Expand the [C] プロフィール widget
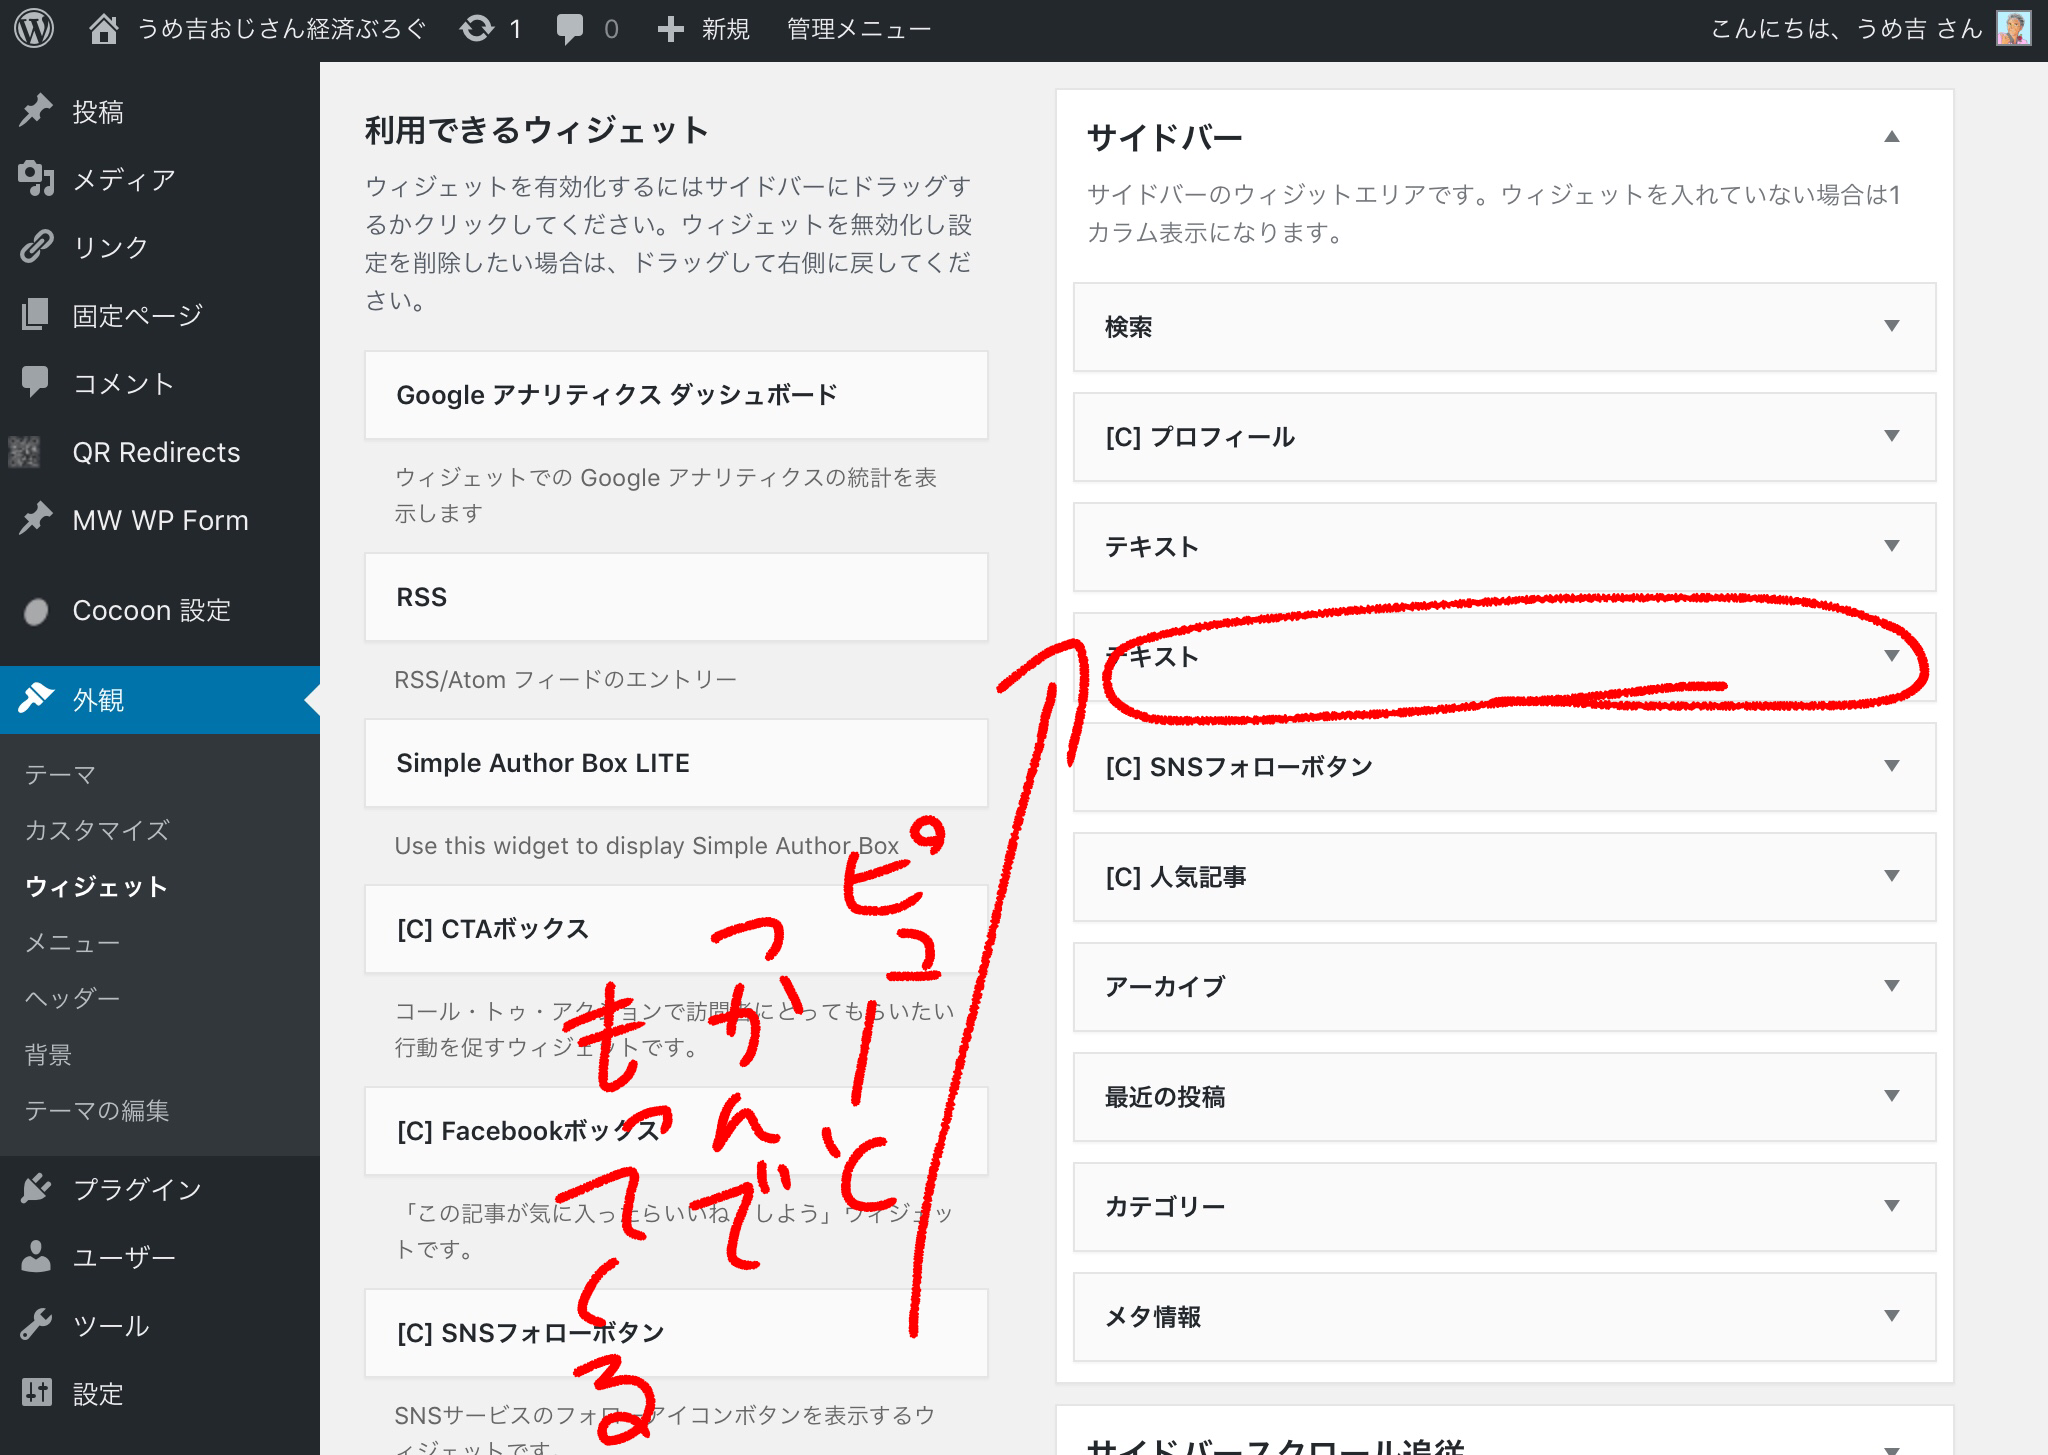The width and height of the screenshot is (2048, 1455). (x=1891, y=436)
